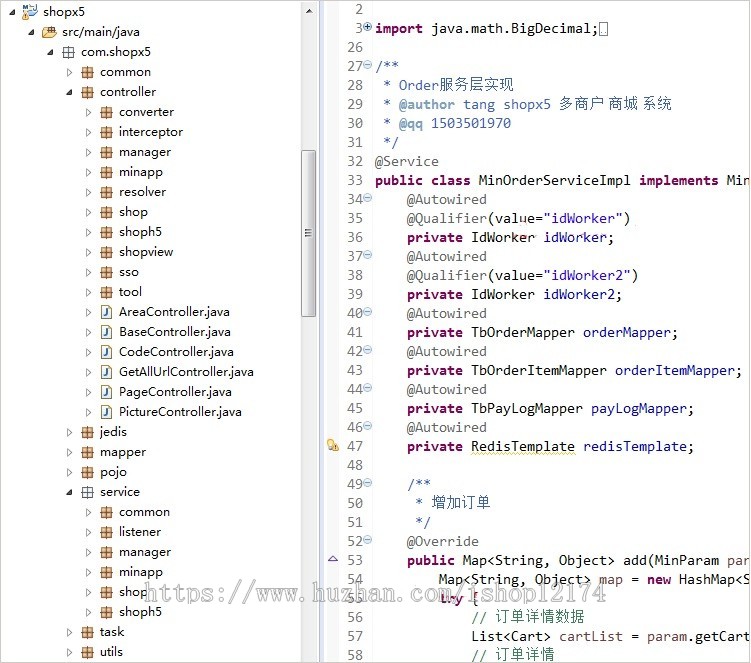This screenshot has height=663, width=751.
Task: Click the Package Explorer vertical scrollbar thumb
Action: pos(309,233)
